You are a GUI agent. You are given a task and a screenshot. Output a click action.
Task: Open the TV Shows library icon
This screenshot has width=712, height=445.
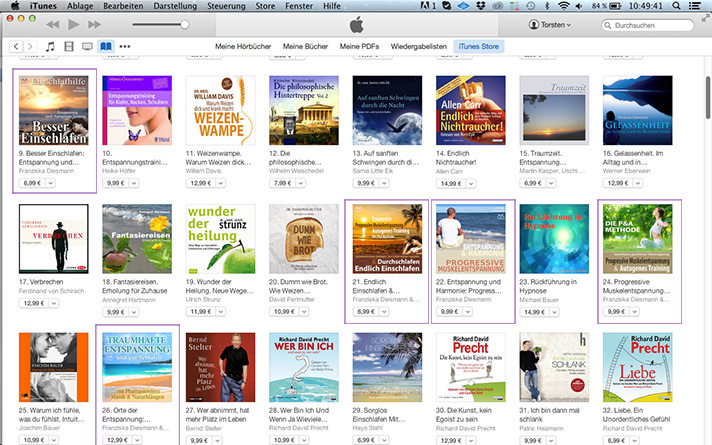(x=88, y=47)
